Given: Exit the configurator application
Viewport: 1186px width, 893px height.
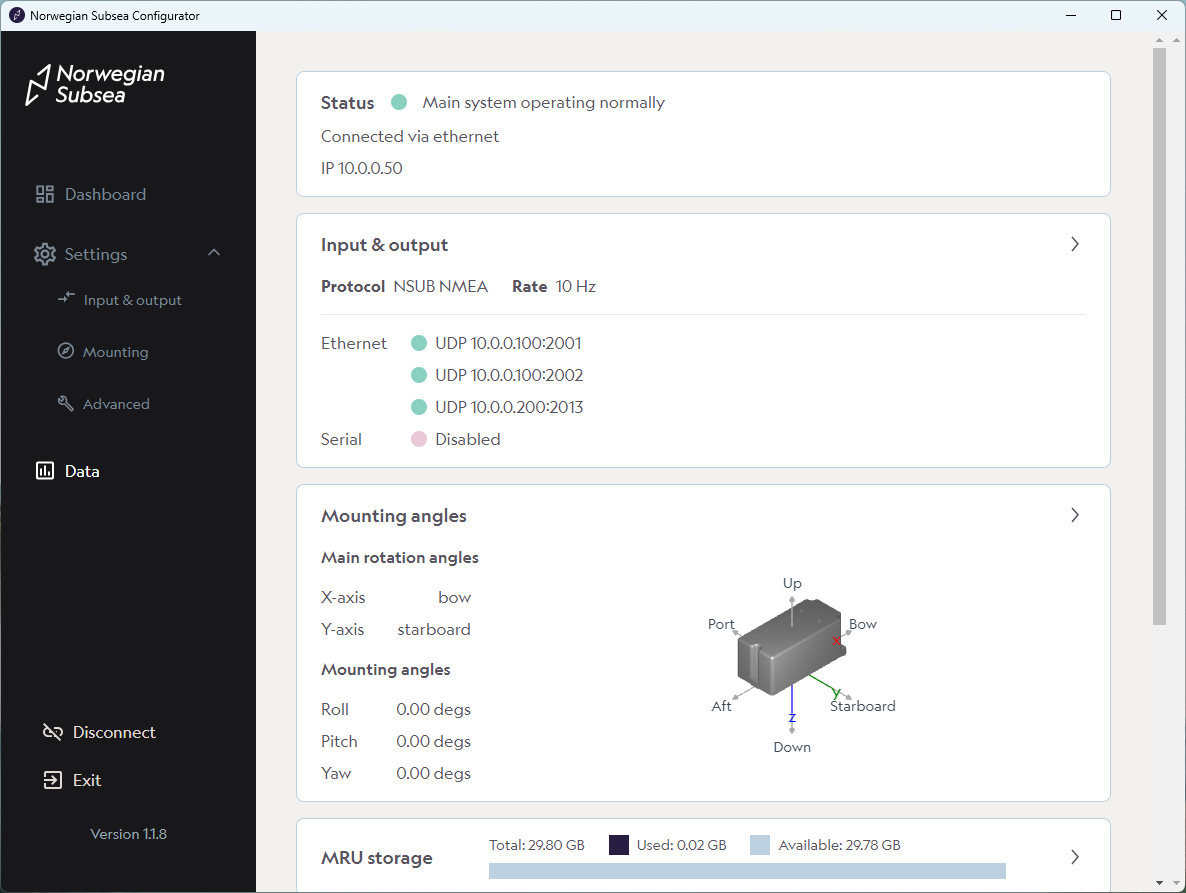Looking at the screenshot, I should 87,780.
